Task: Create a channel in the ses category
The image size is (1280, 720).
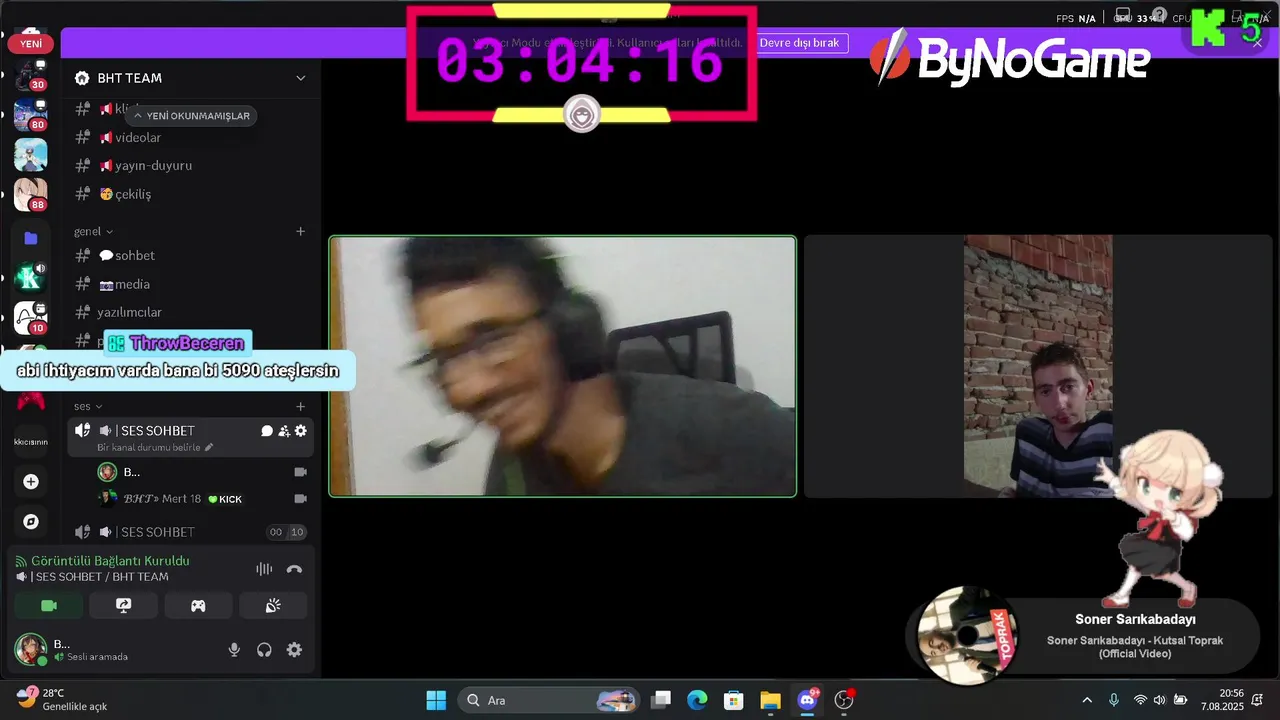Action: click(x=300, y=406)
